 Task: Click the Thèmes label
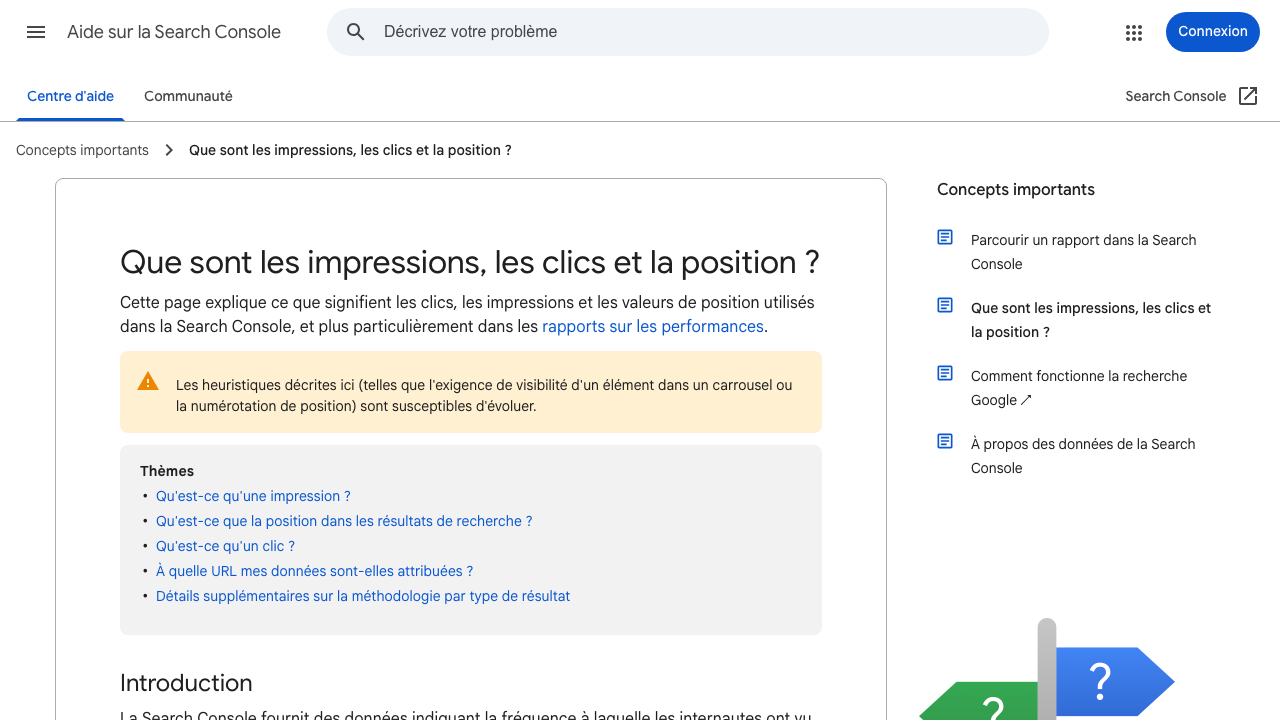tap(167, 471)
